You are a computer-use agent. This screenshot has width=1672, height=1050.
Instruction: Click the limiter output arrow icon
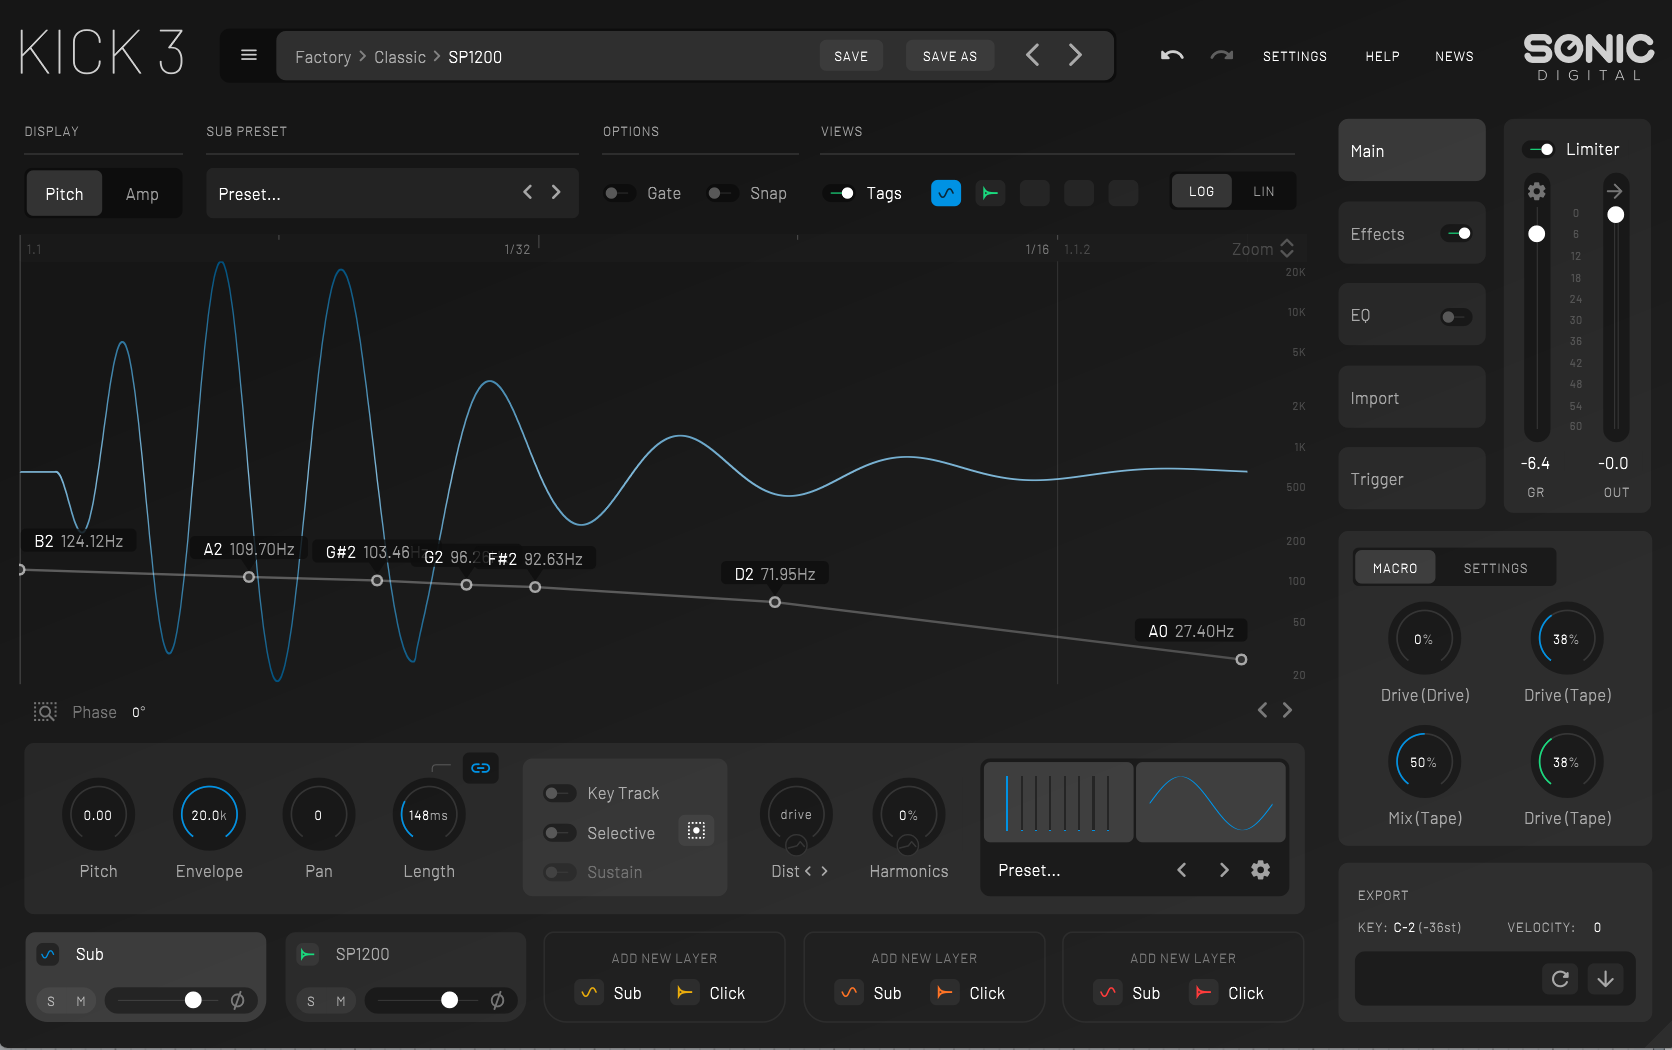[x=1615, y=191]
